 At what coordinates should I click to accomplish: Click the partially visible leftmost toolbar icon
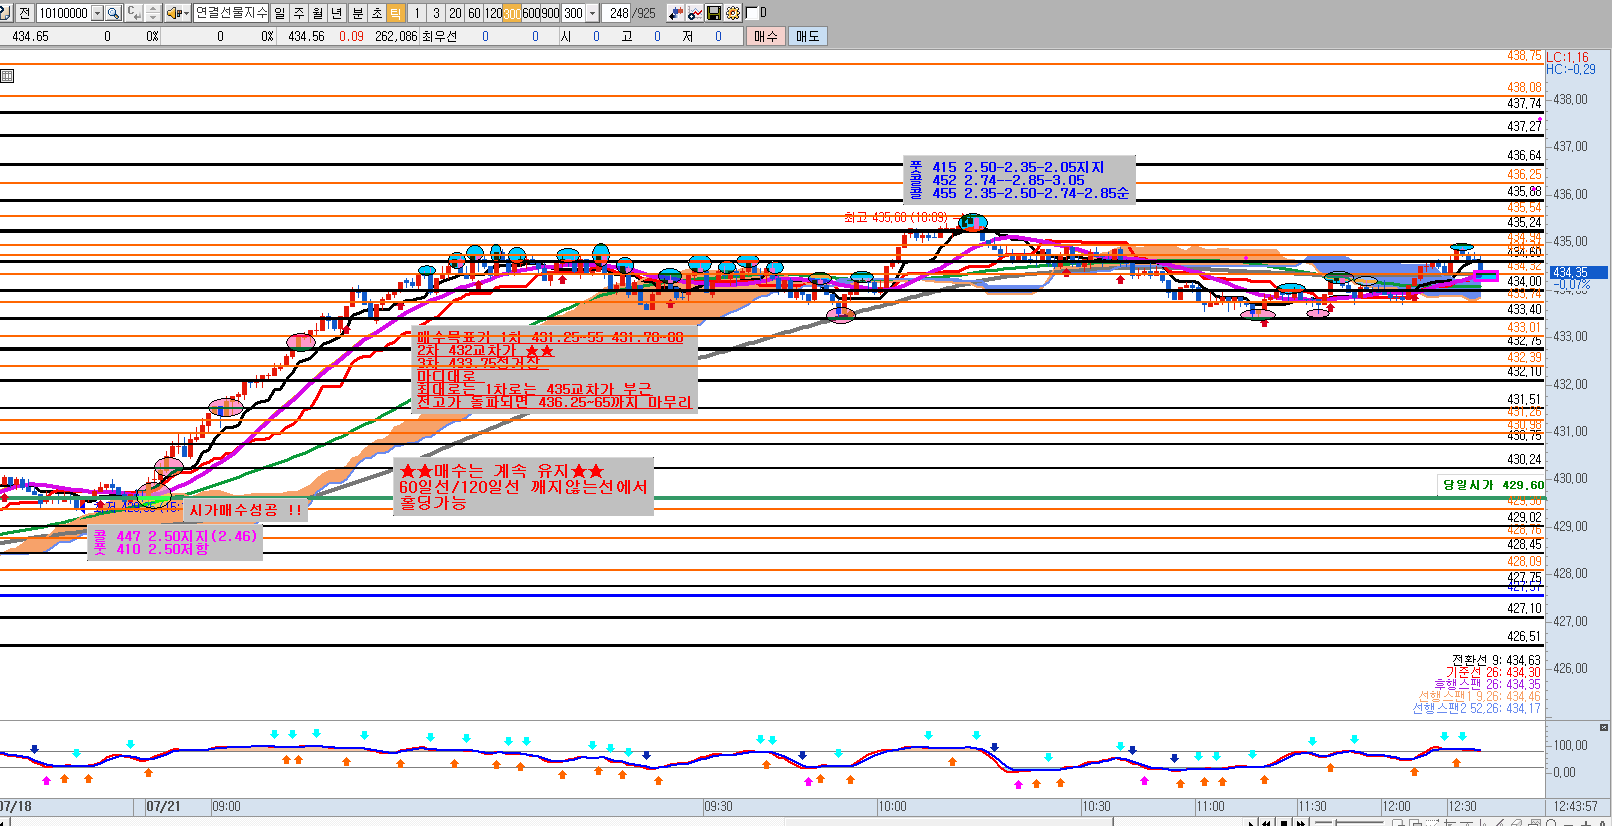tap(5, 13)
